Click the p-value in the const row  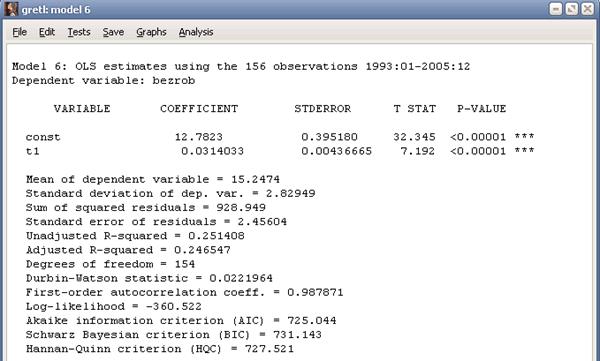[478, 137]
